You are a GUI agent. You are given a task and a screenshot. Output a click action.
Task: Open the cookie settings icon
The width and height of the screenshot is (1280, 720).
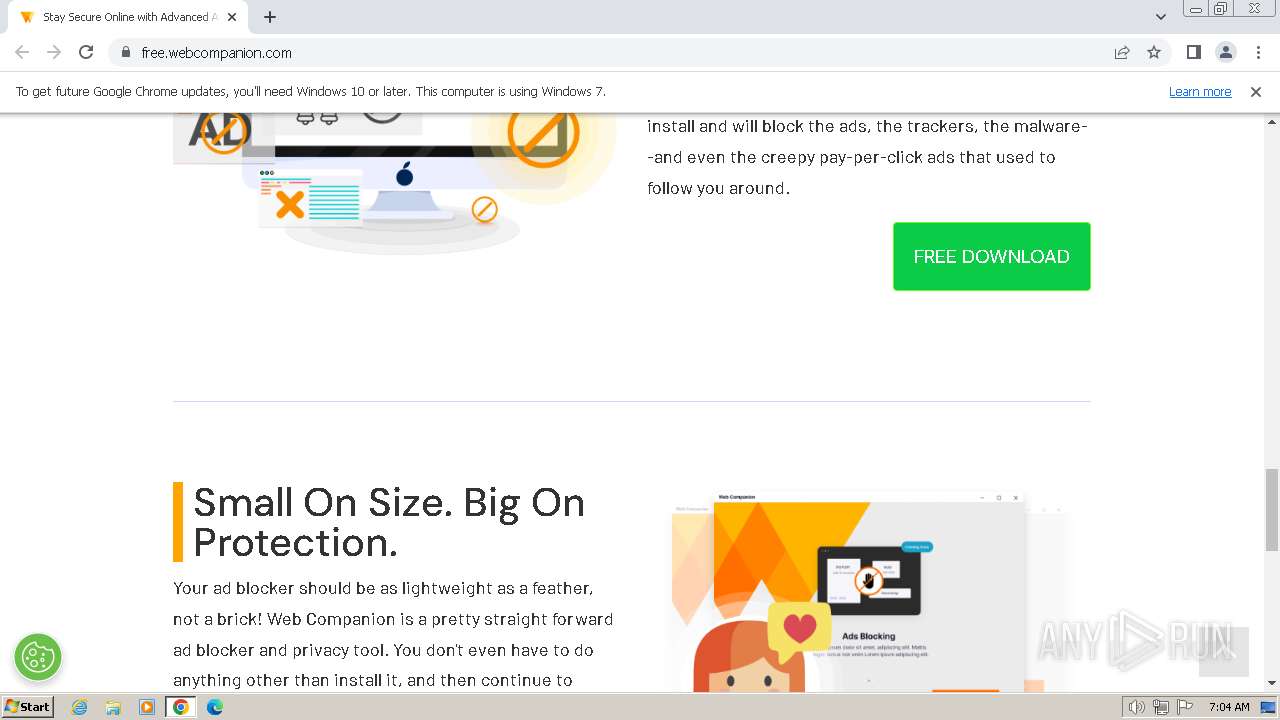(x=38, y=657)
